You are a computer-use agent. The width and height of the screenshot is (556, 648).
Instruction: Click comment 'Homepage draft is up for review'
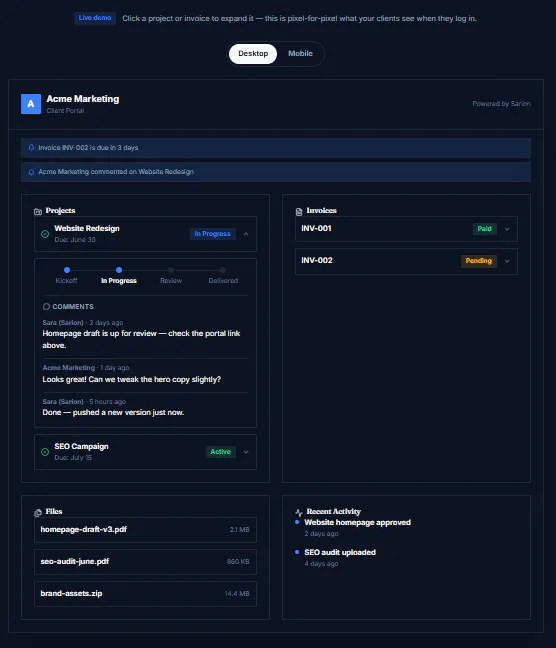point(141,339)
